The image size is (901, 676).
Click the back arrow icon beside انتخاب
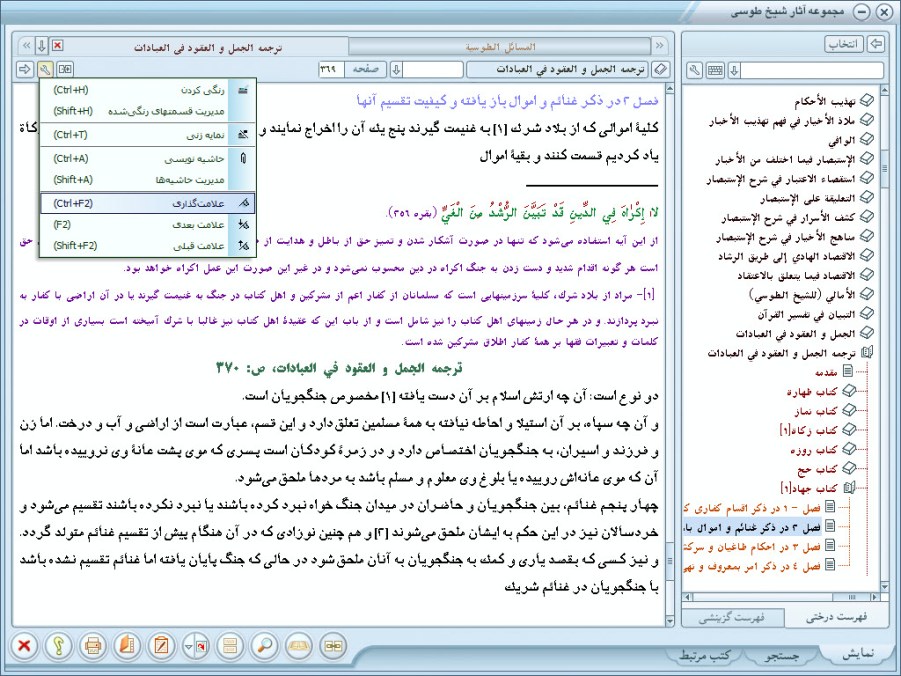tap(876, 44)
